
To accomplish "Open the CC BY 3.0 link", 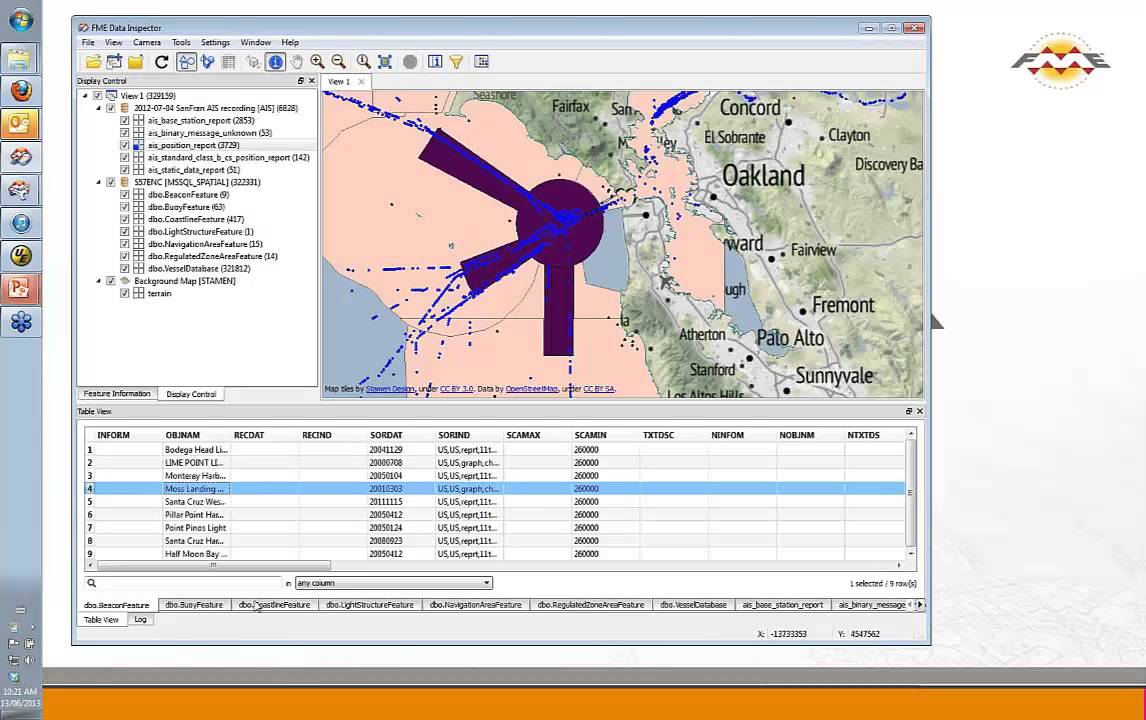I will 457,389.
